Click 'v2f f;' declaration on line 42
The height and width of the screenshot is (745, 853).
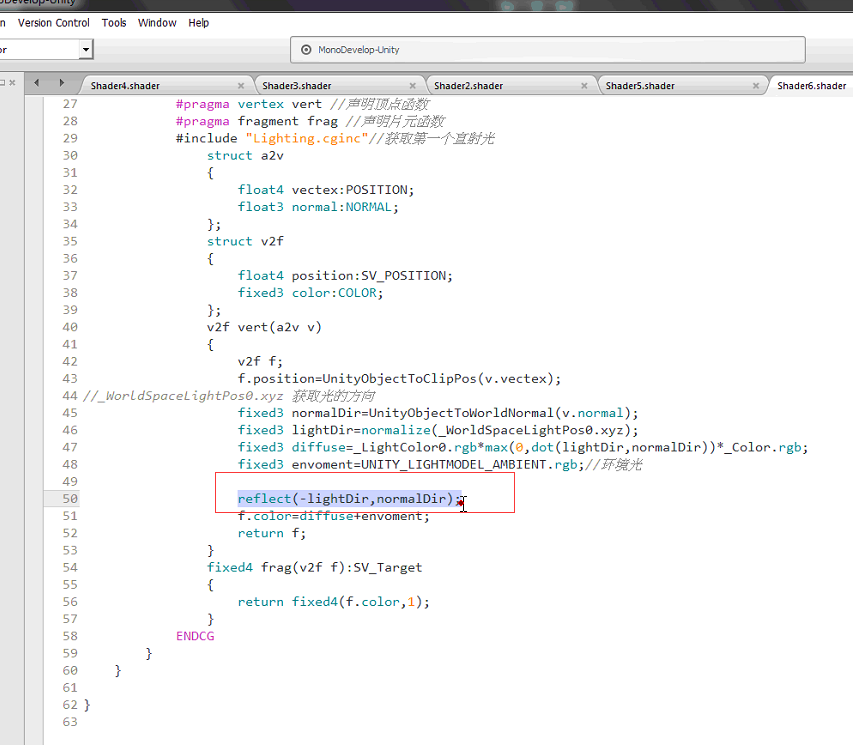(x=260, y=361)
